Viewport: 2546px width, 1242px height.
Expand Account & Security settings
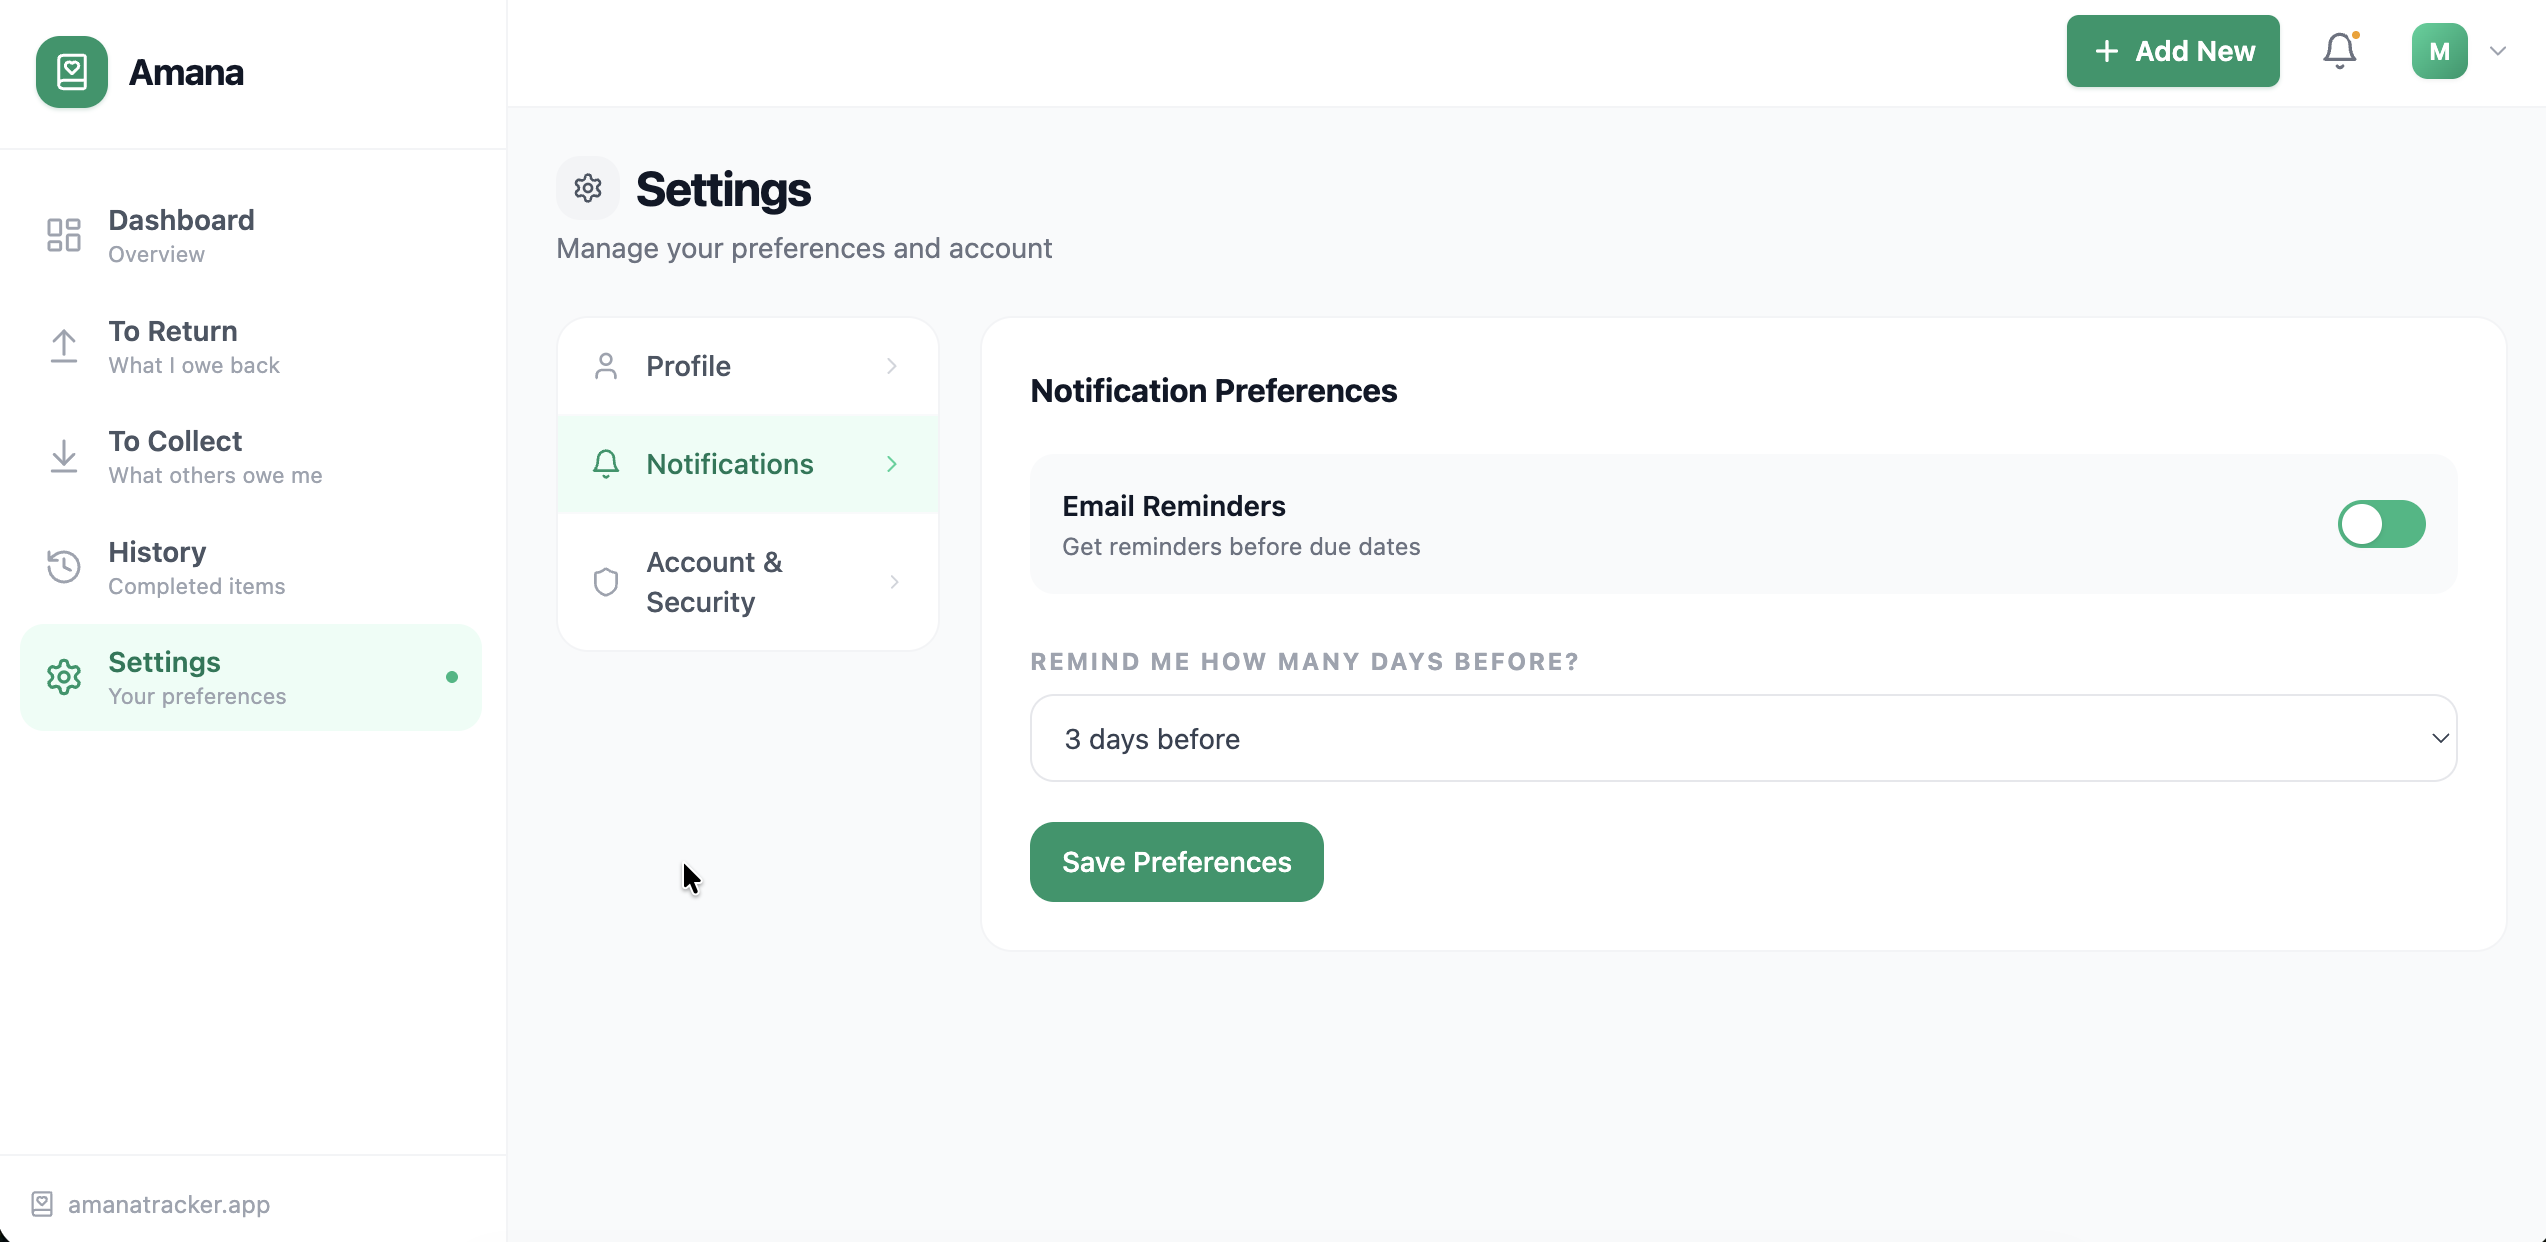(747, 581)
